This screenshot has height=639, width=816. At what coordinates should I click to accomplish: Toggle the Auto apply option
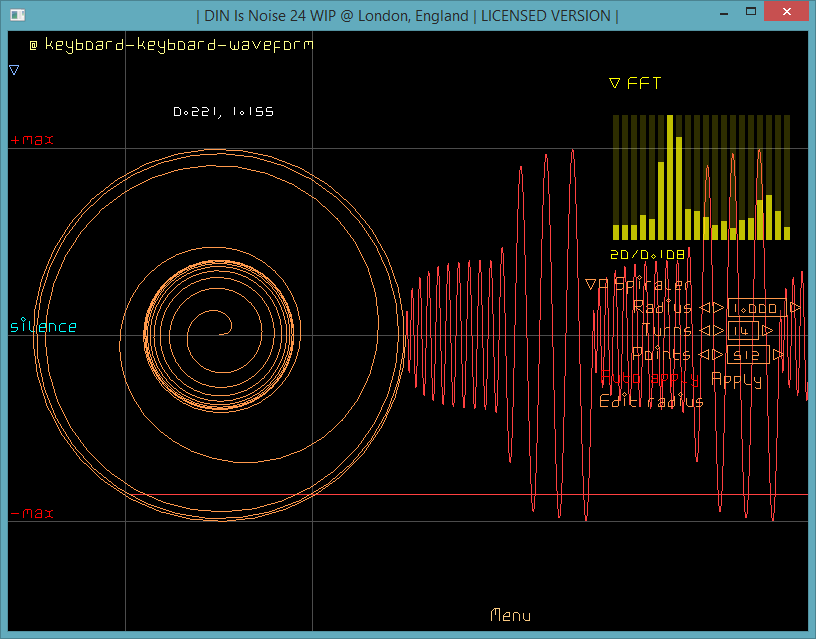coord(651,379)
